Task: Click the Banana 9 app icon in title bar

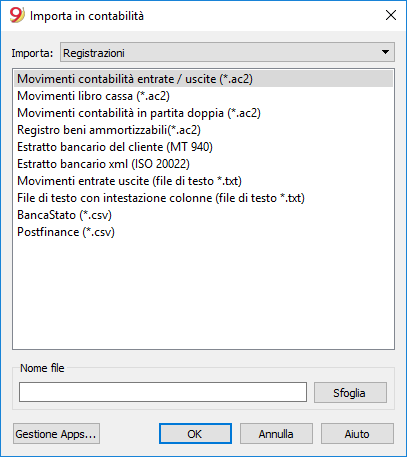Action: click(x=17, y=15)
